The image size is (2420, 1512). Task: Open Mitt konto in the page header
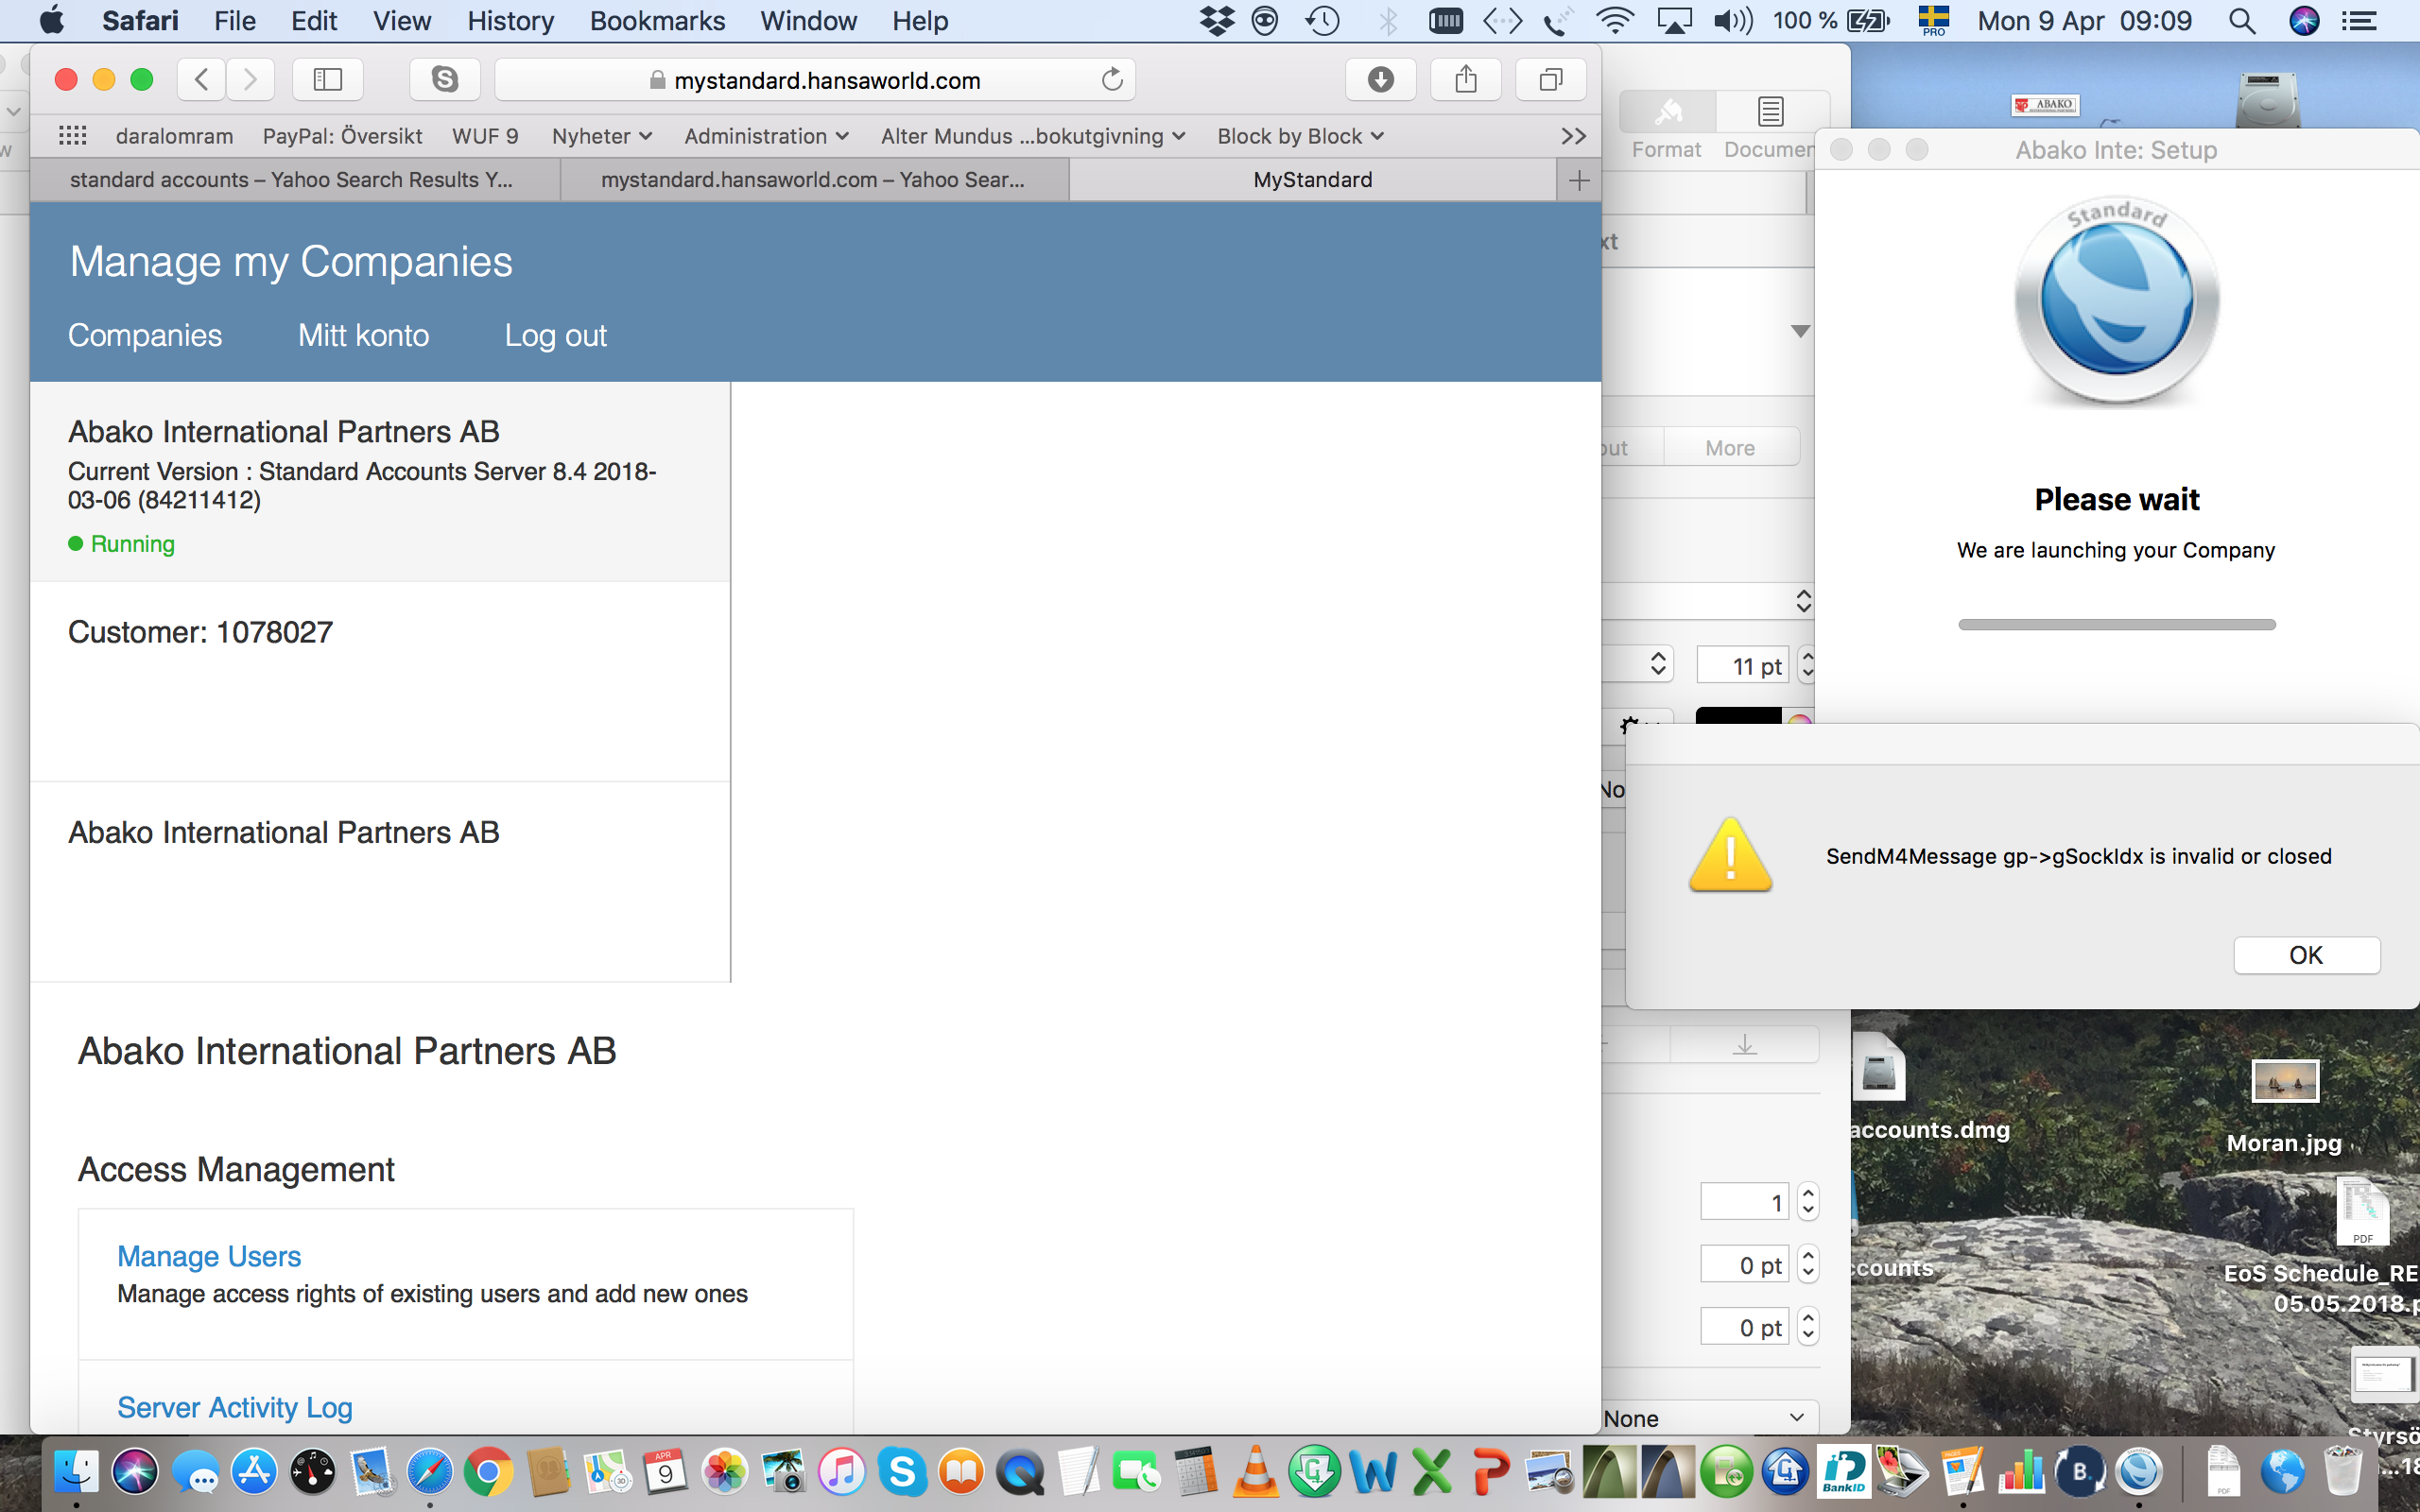tap(363, 335)
